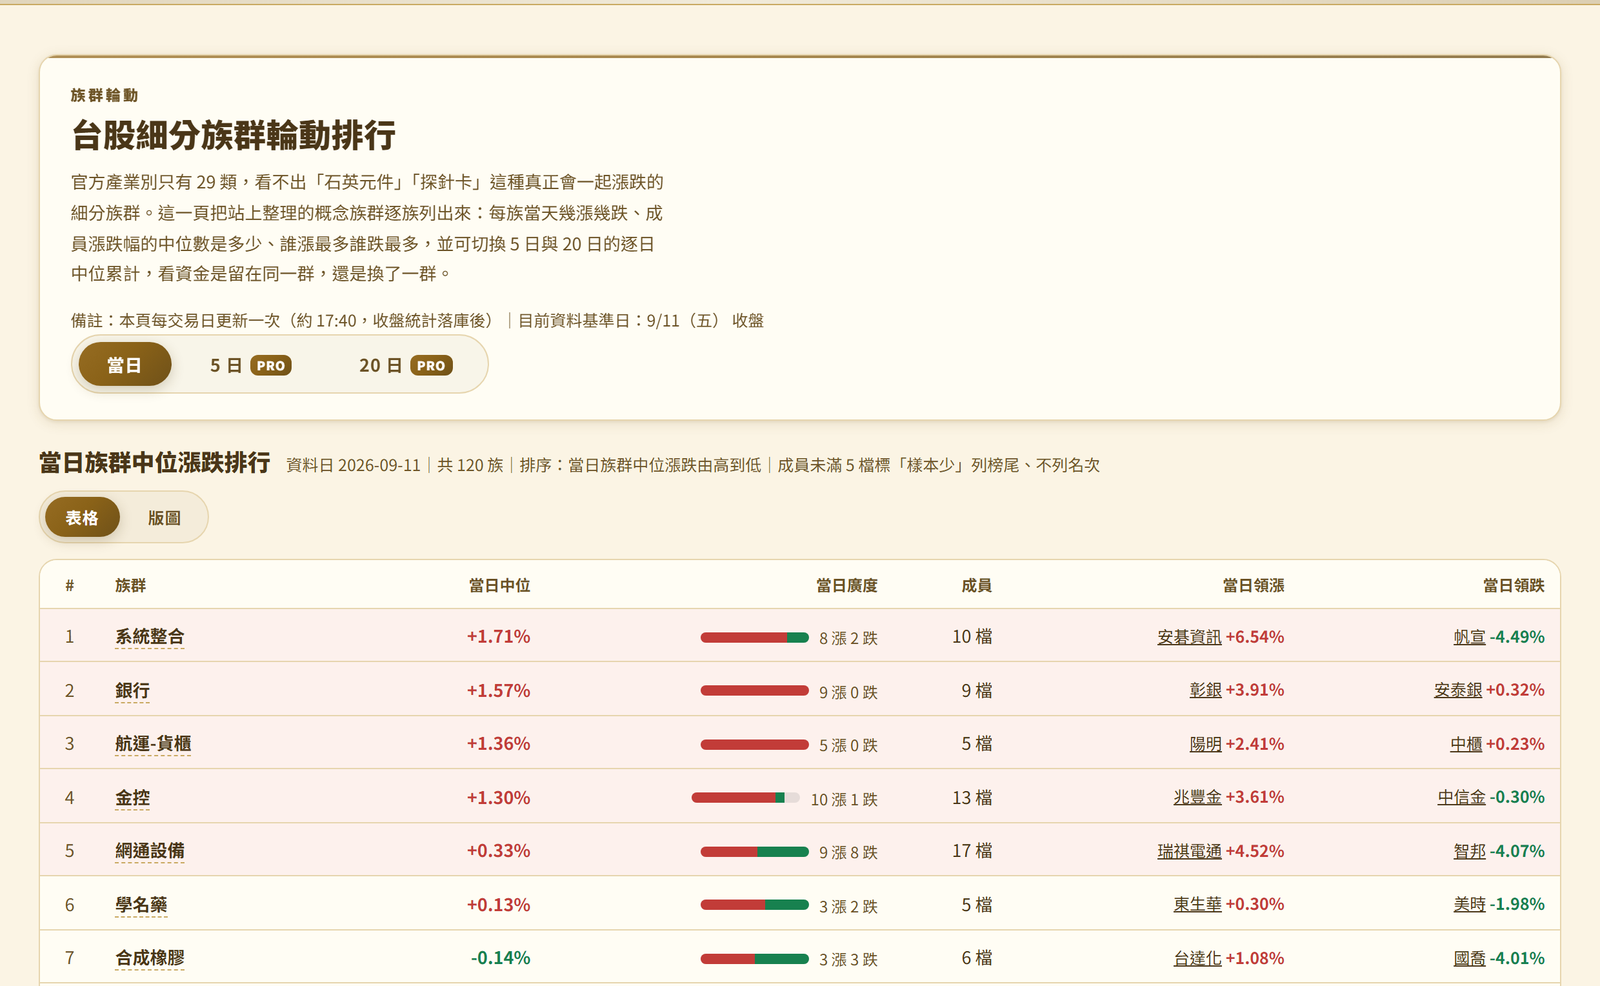Open the 陽明 stock link
1600x986 pixels.
coord(1205,744)
